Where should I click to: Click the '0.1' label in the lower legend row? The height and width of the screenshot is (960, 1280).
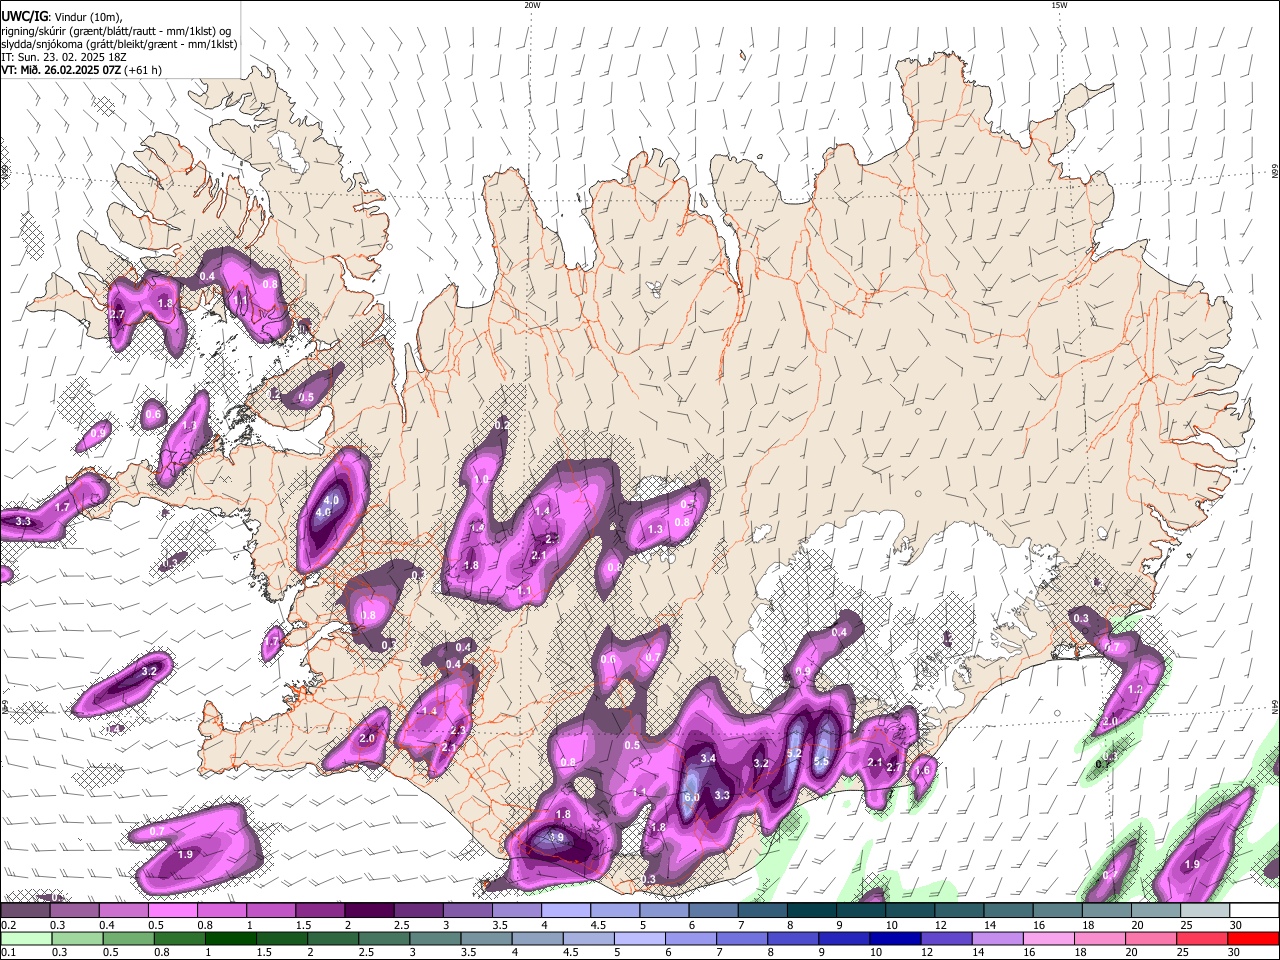coord(8,953)
